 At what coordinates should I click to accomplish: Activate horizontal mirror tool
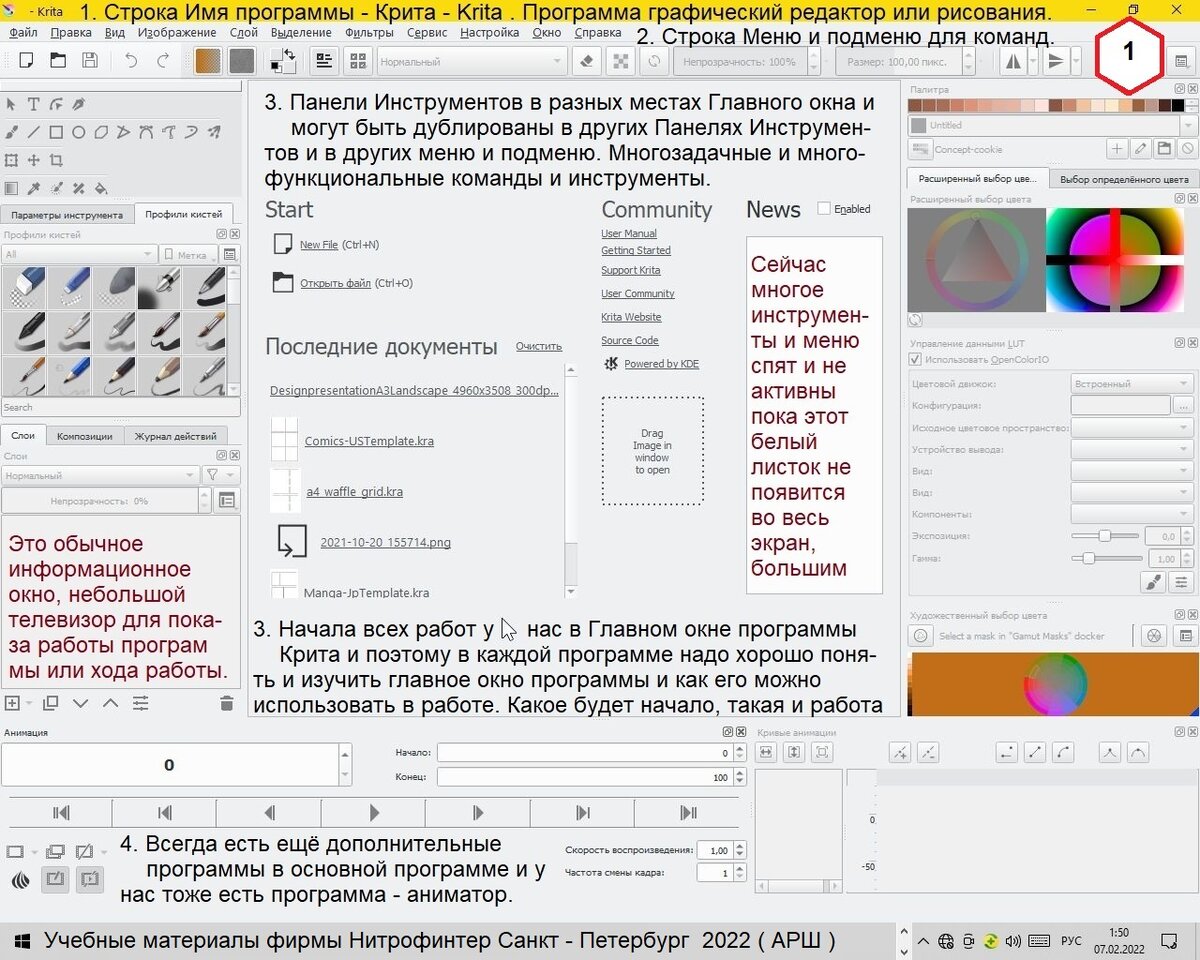click(x=1013, y=61)
